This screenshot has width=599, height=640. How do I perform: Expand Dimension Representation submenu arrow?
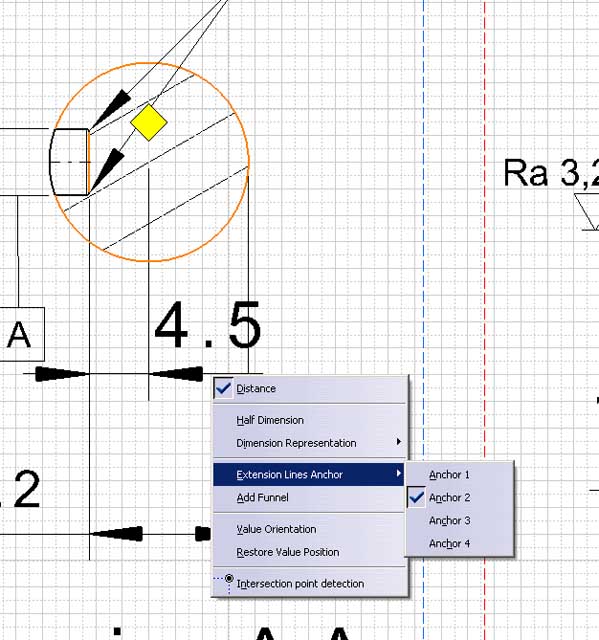(x=399, y=442)
